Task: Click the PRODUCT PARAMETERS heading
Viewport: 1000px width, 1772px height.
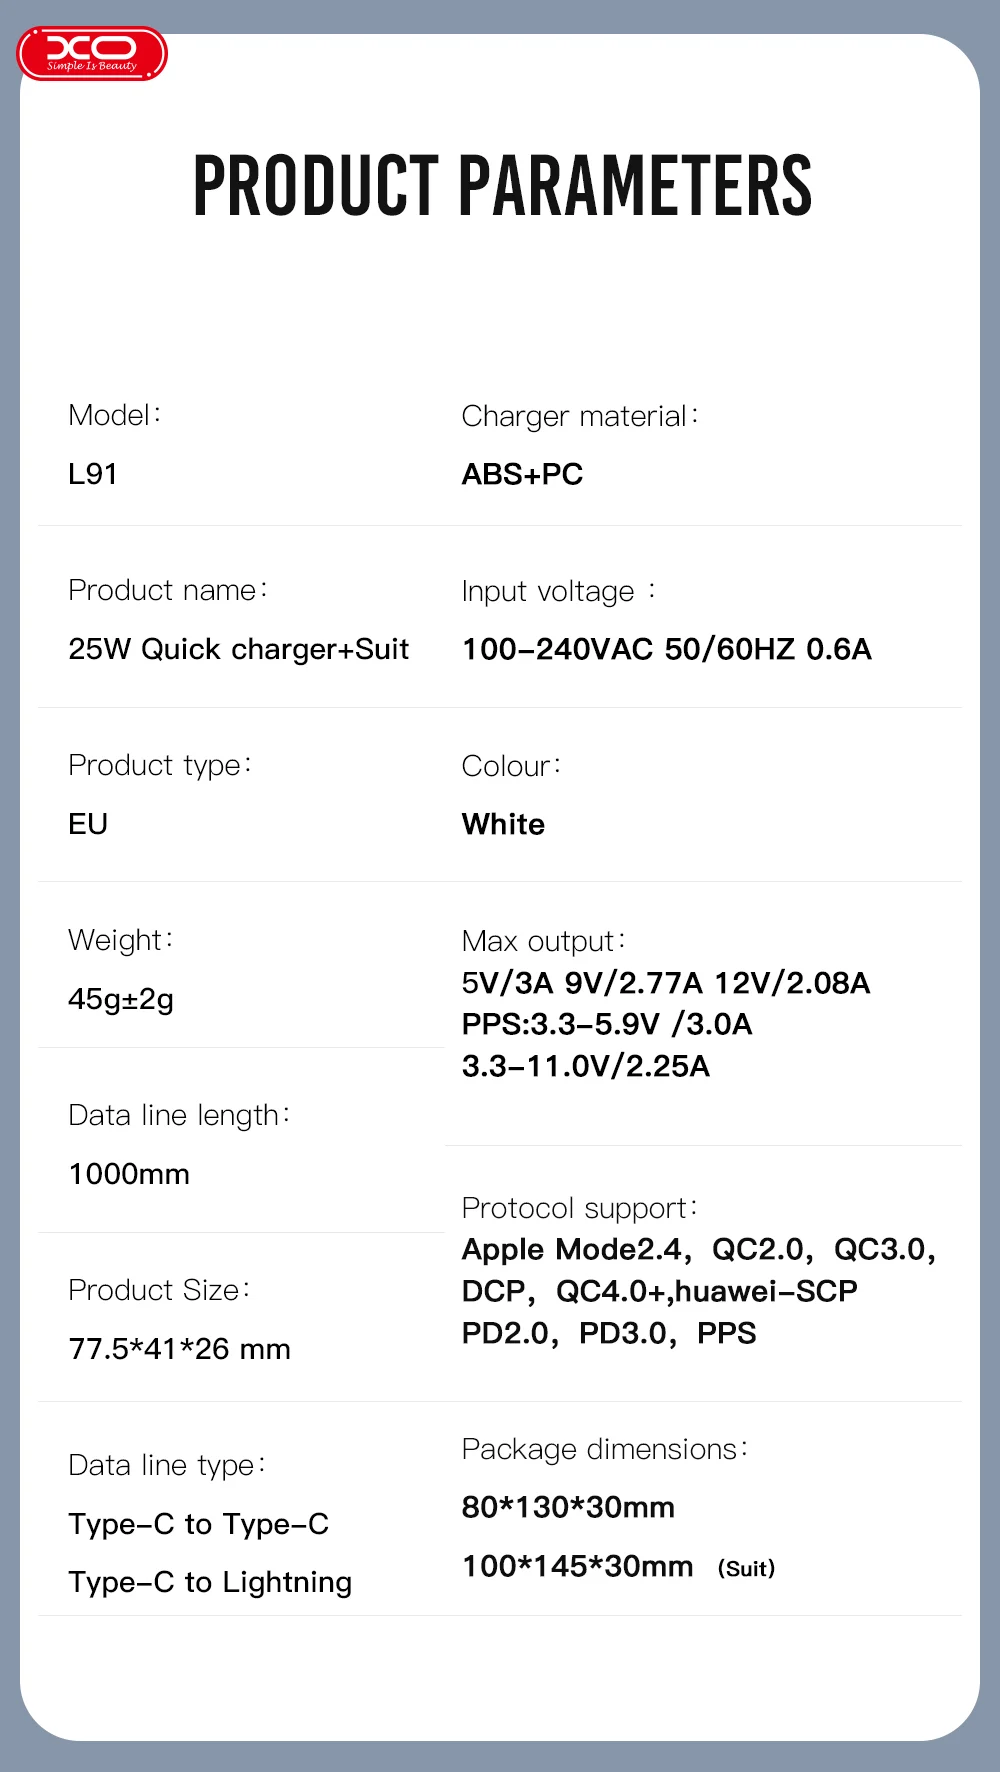Action: (502, 186)
